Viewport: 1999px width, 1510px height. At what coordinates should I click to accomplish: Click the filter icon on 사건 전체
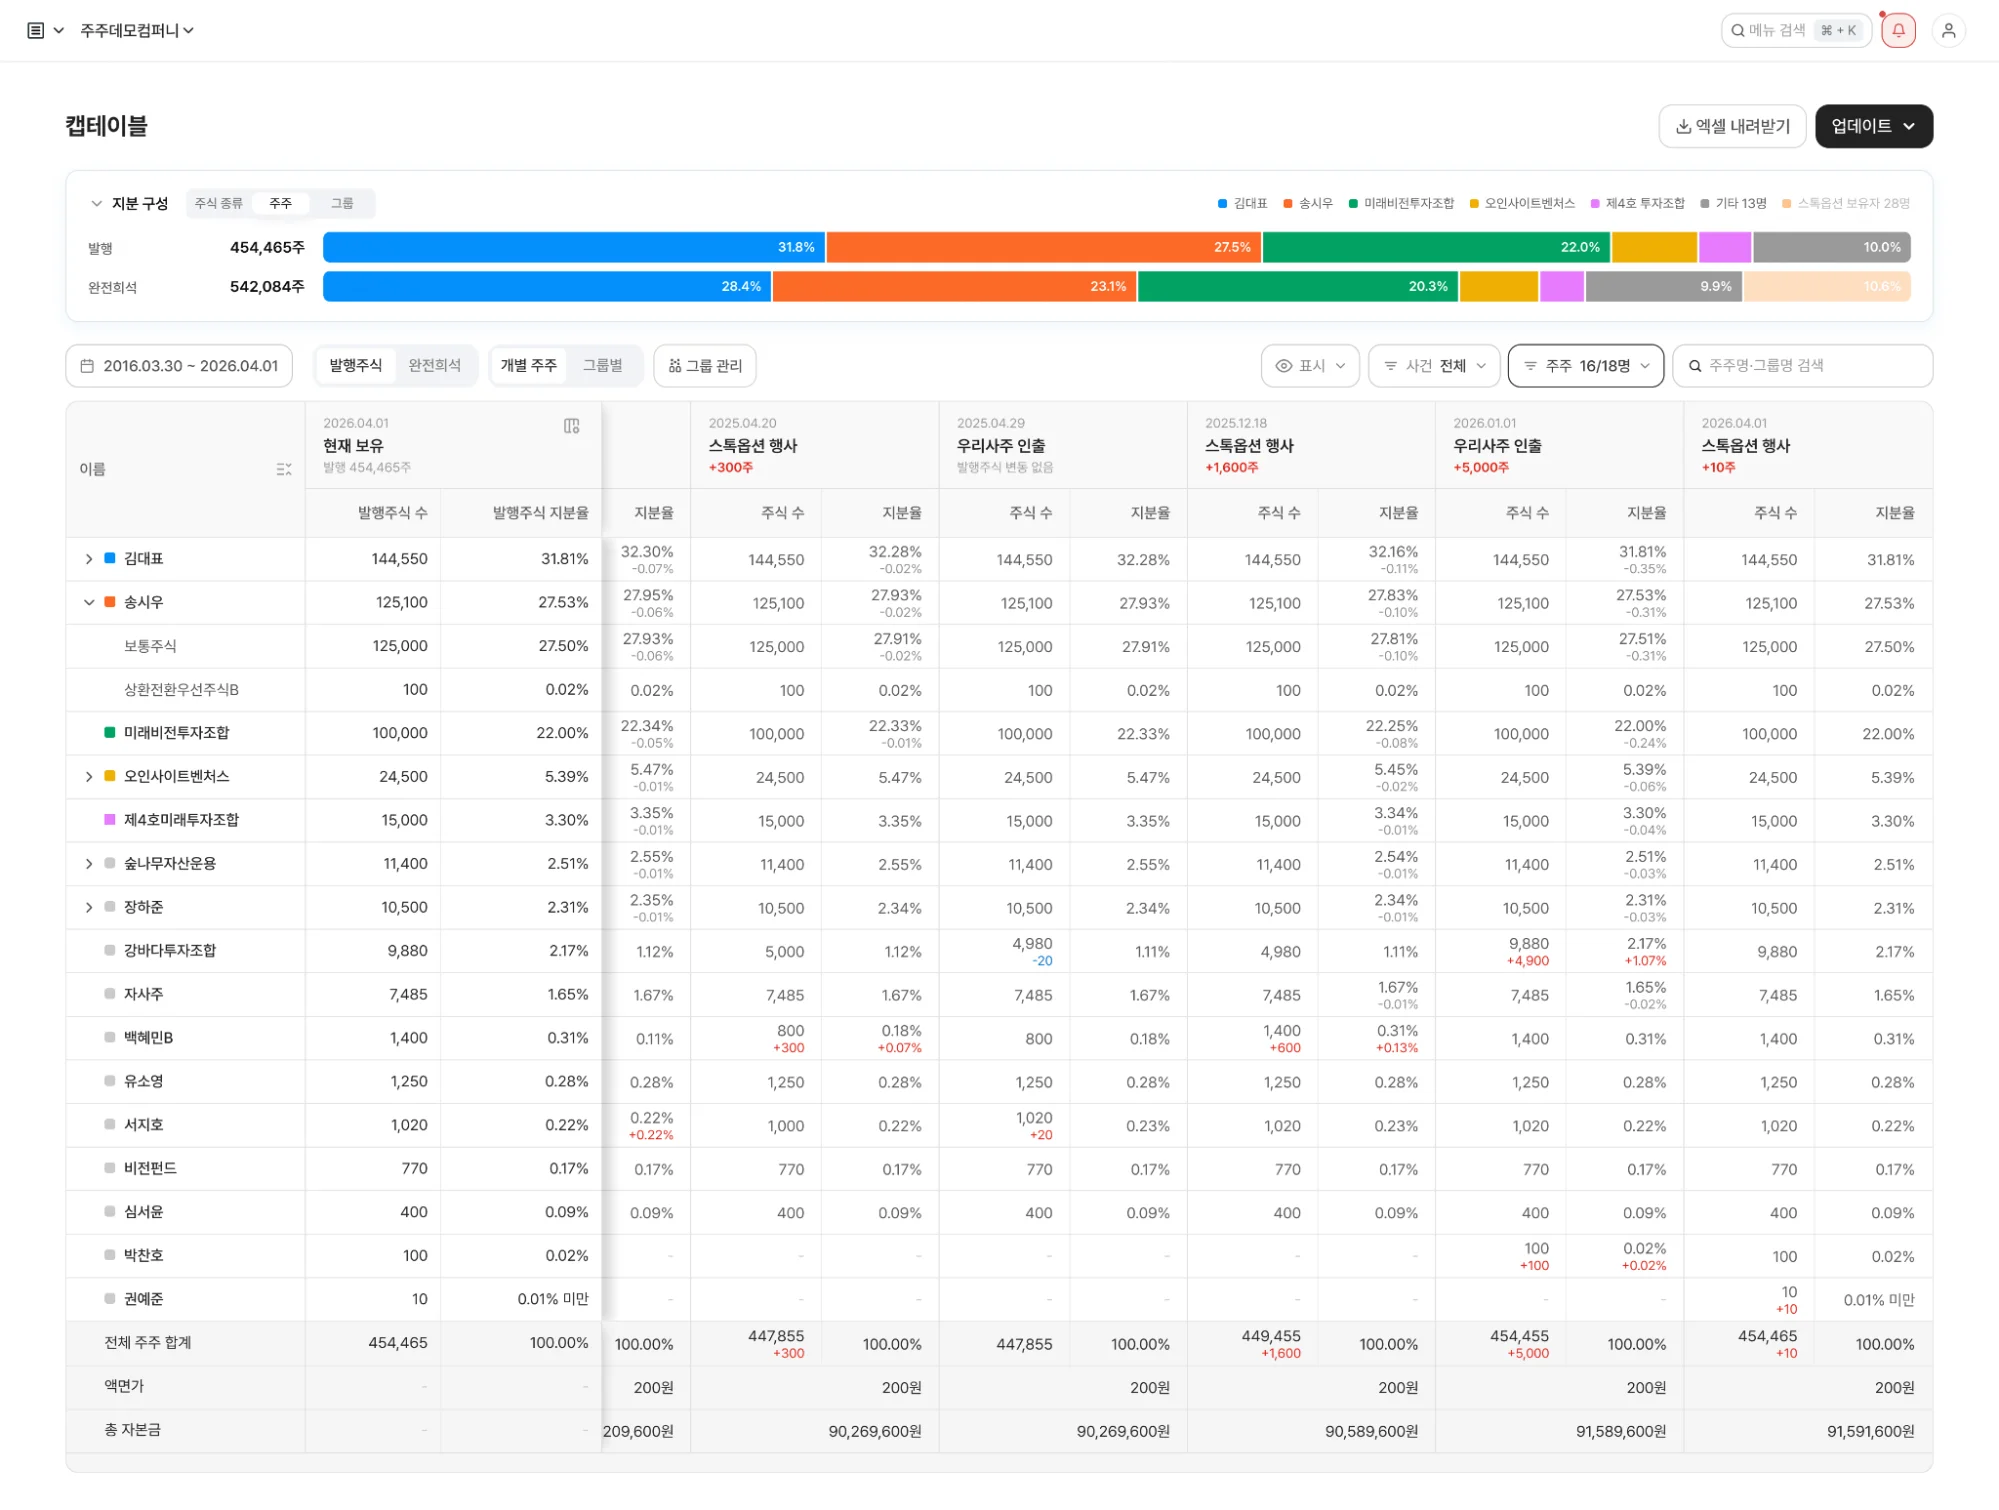click(1390, 366)
